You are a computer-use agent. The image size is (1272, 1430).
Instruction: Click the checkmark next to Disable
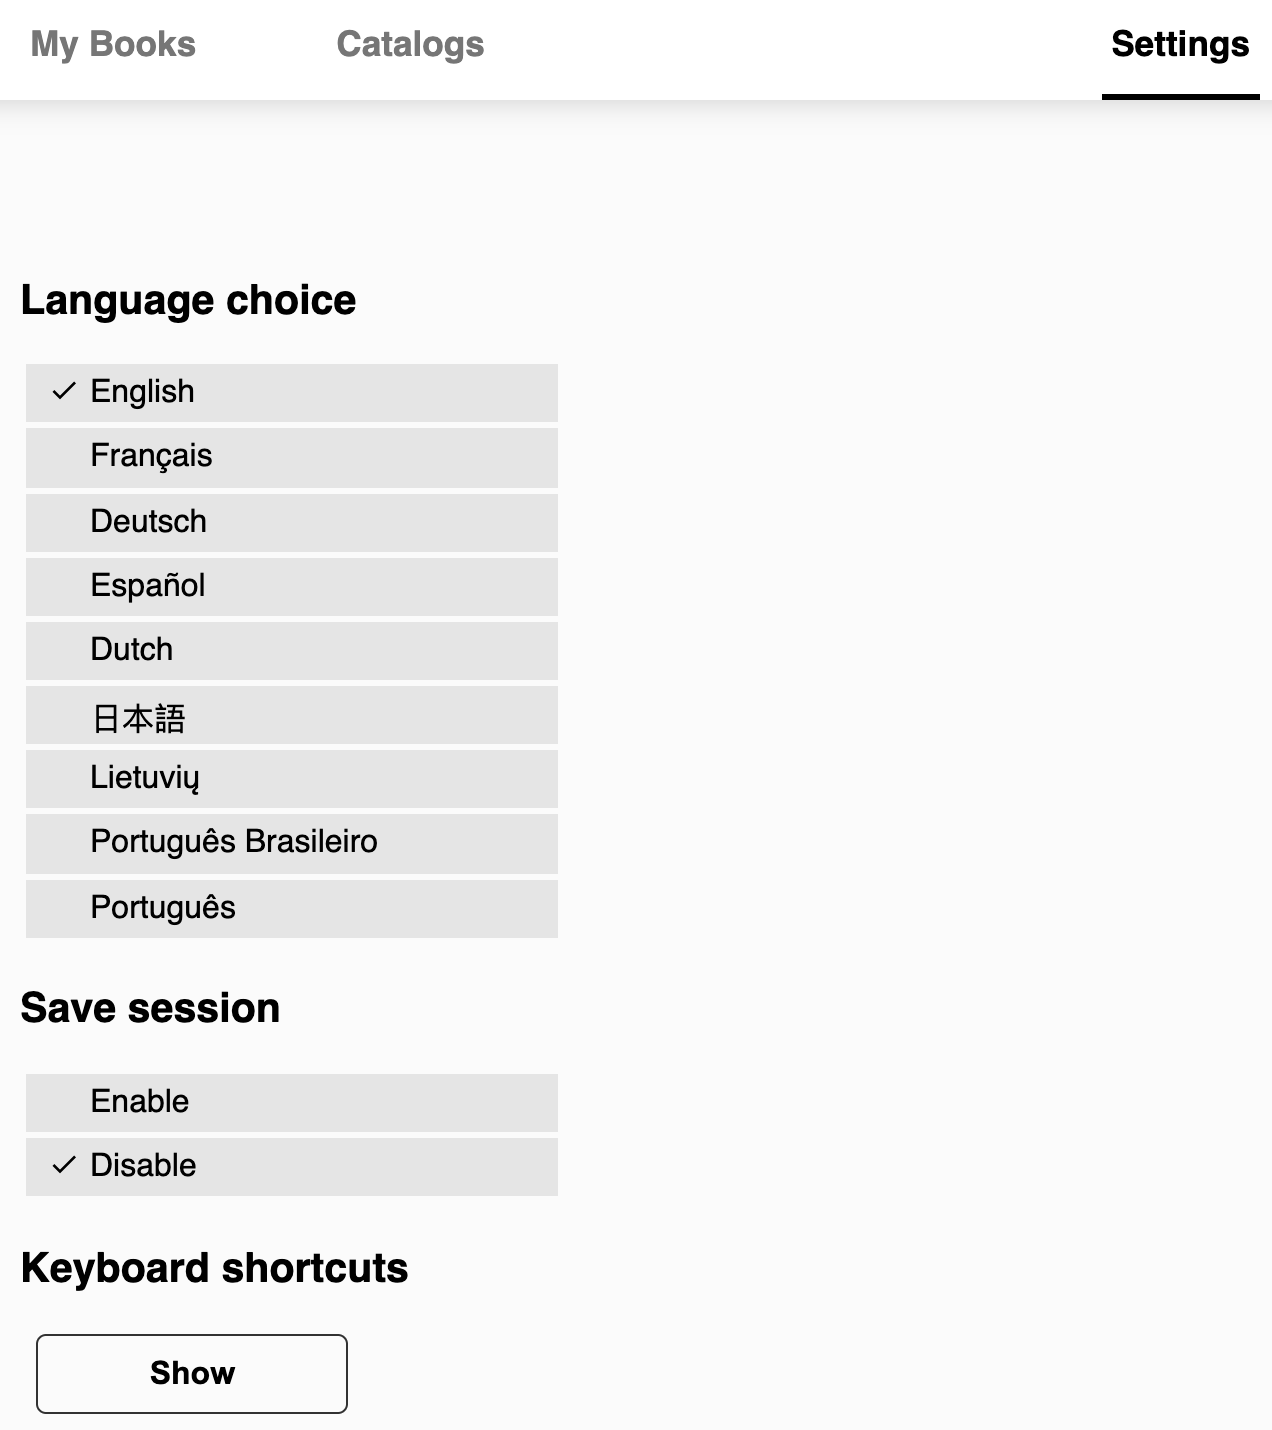click(x=63, y=1164)
